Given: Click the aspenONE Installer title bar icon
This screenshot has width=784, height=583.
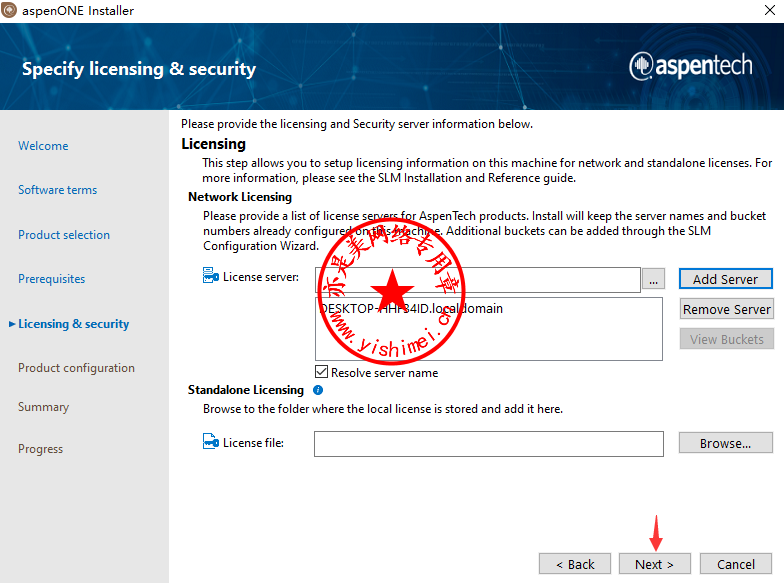Looking at the screenshot, I should tap(11, 11).
